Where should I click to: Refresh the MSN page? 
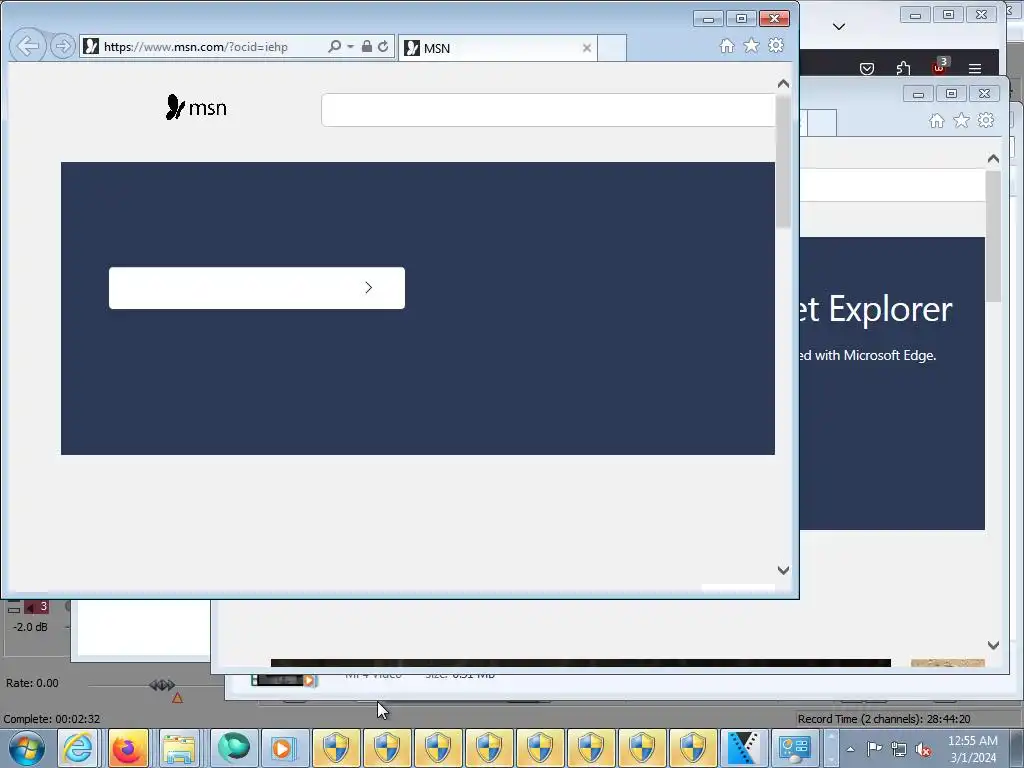383,46
